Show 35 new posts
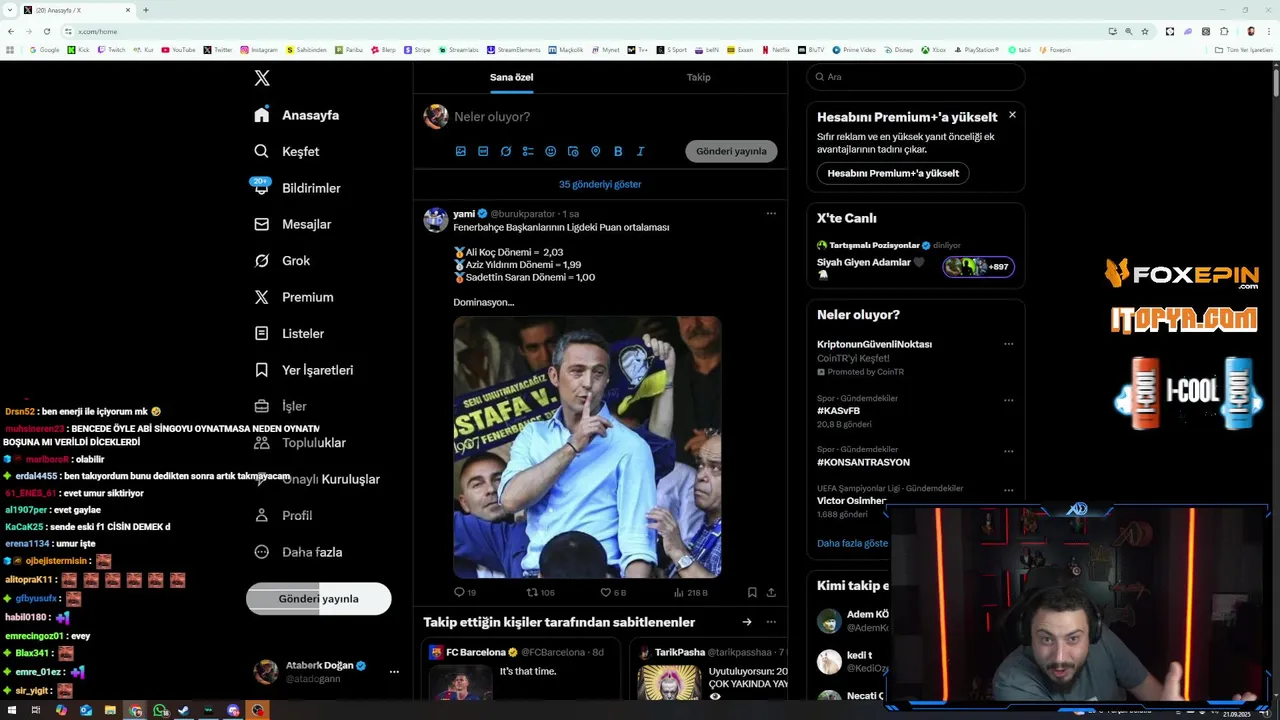 point(600,184)
